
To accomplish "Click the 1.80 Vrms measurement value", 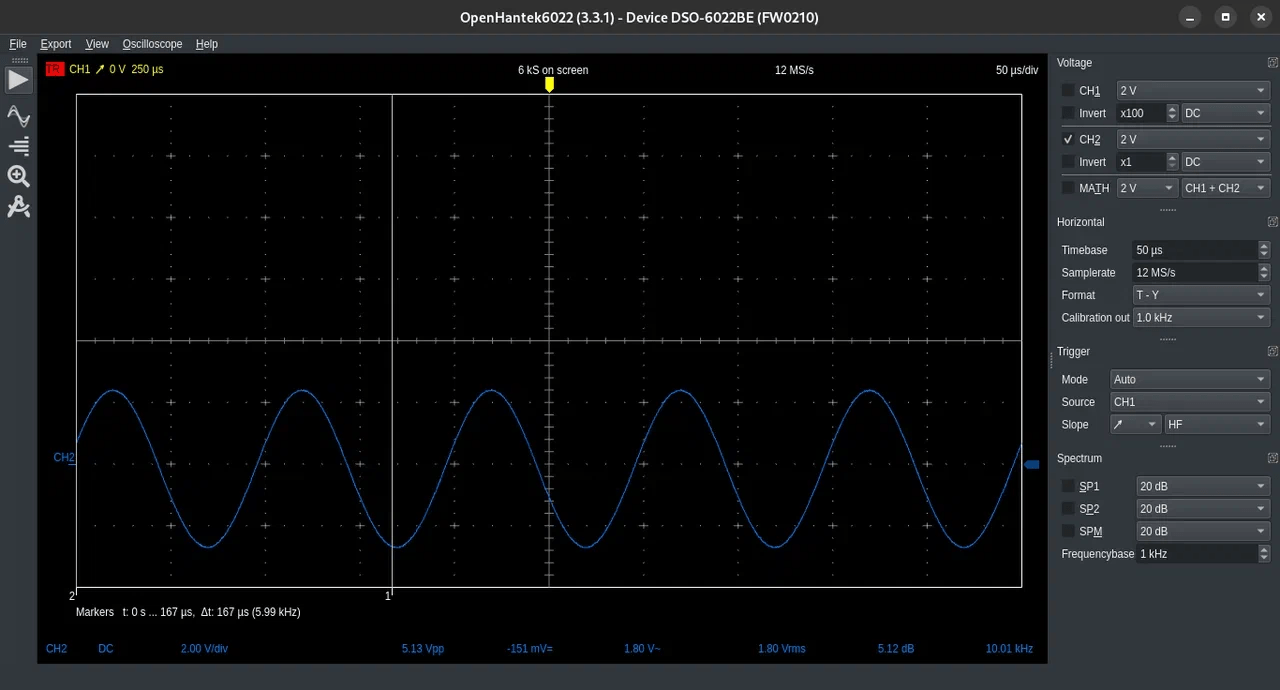I will coord(782,649).
